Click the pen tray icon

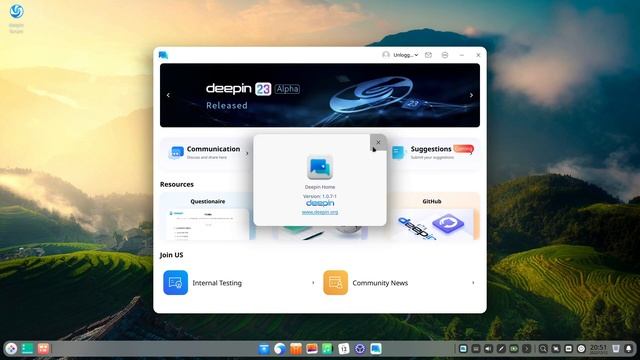tap(501, 349)
